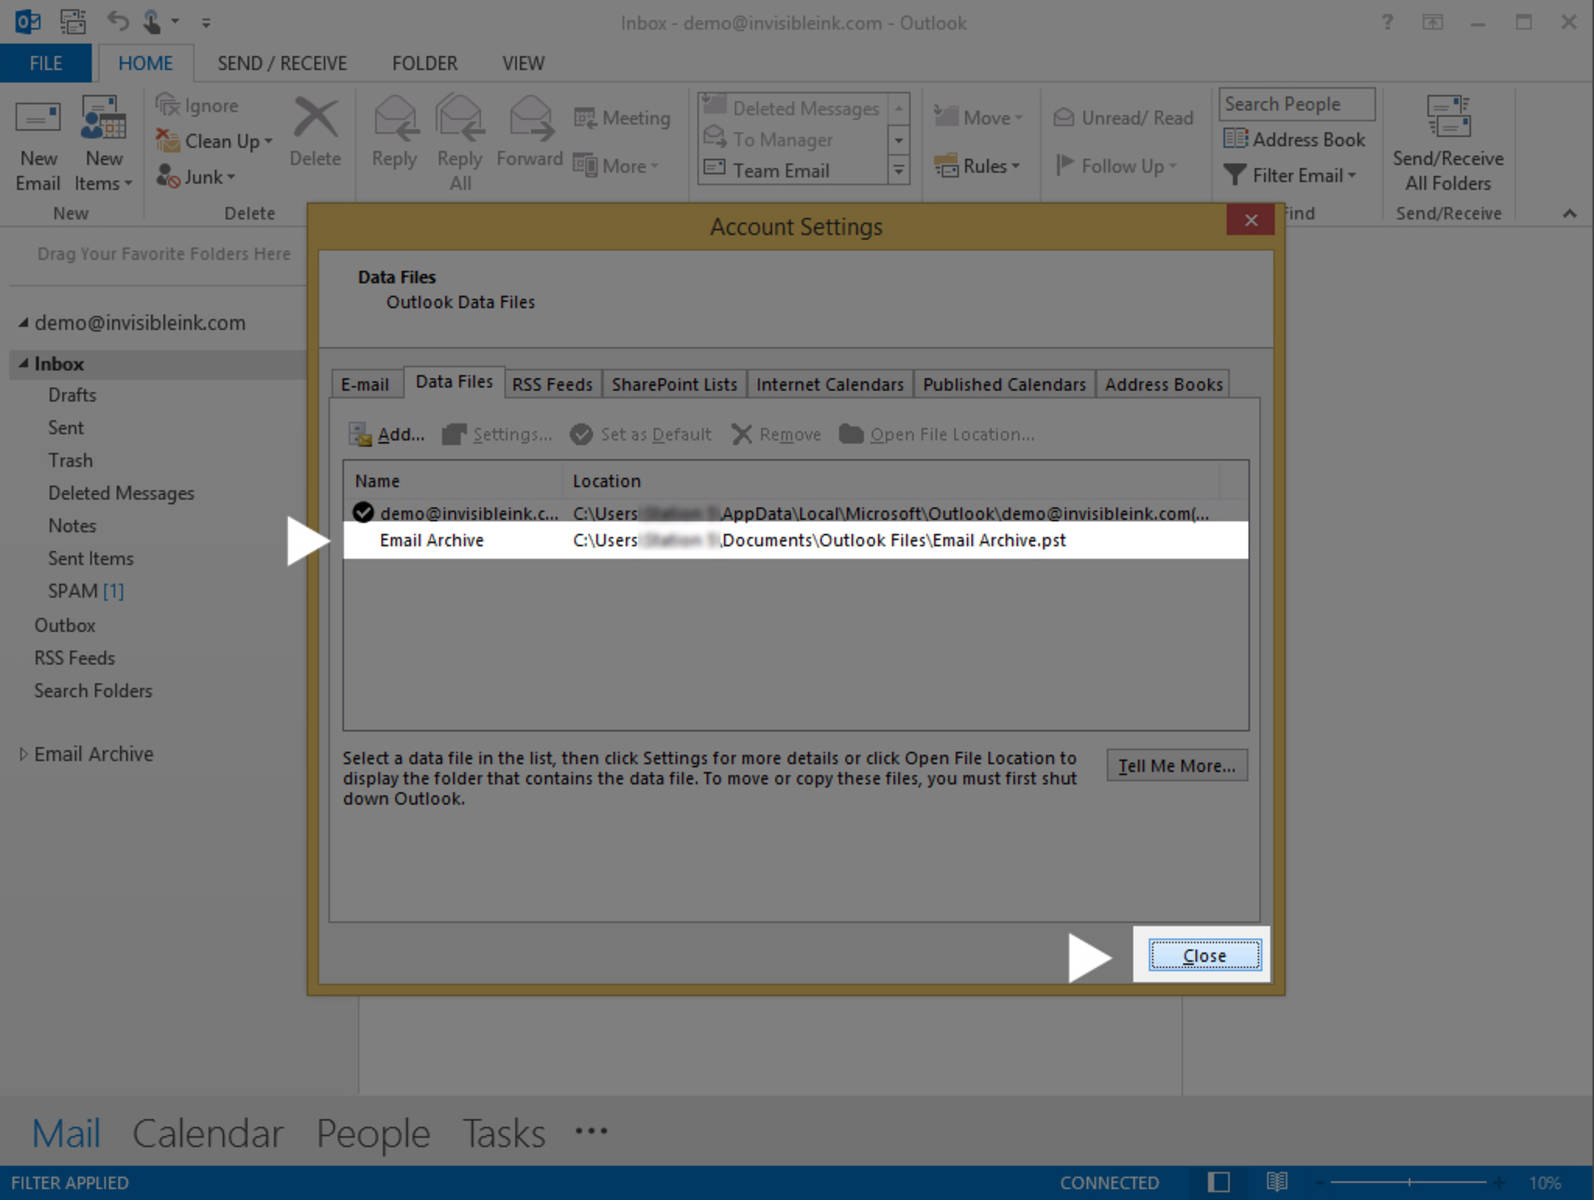Select the Email Archive data file row
The height and width of the screenshot is (1200, 1594).
[x=796, y=540]
